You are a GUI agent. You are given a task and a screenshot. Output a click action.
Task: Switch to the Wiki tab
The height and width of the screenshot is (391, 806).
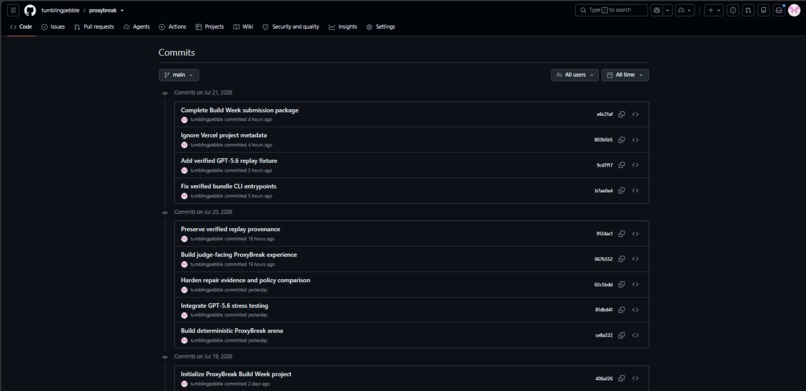click(243, 27)
